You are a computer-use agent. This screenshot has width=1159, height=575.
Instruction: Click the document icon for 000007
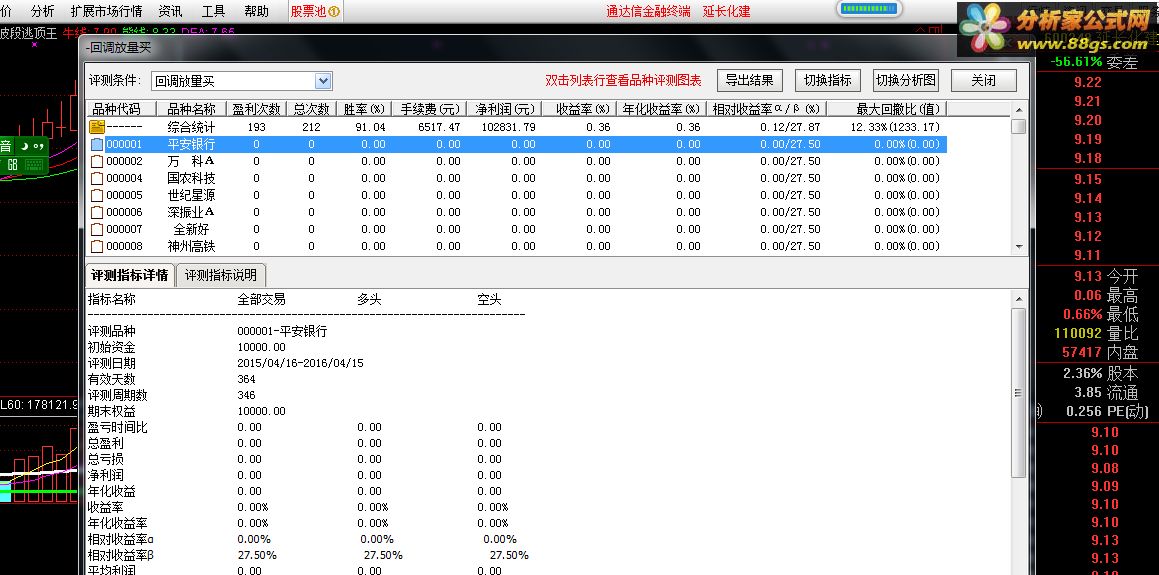(97, 229)
